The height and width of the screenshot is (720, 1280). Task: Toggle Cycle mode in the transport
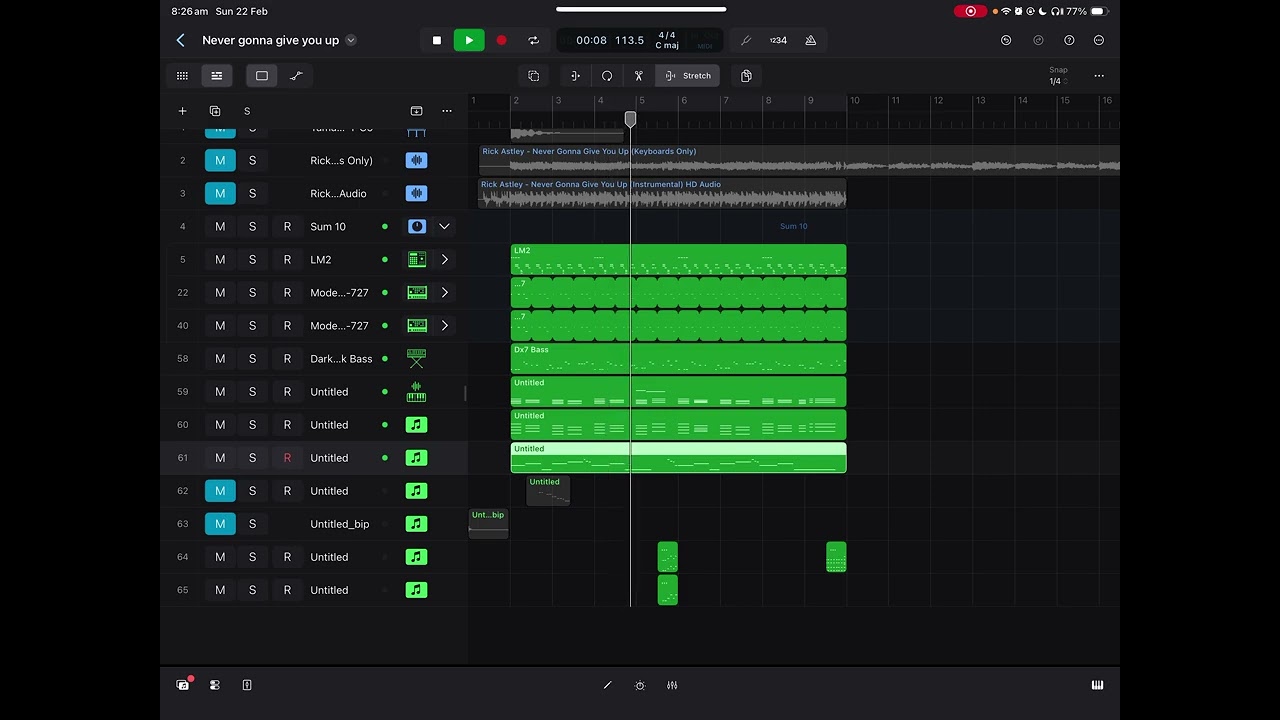[x=533, y=40]
